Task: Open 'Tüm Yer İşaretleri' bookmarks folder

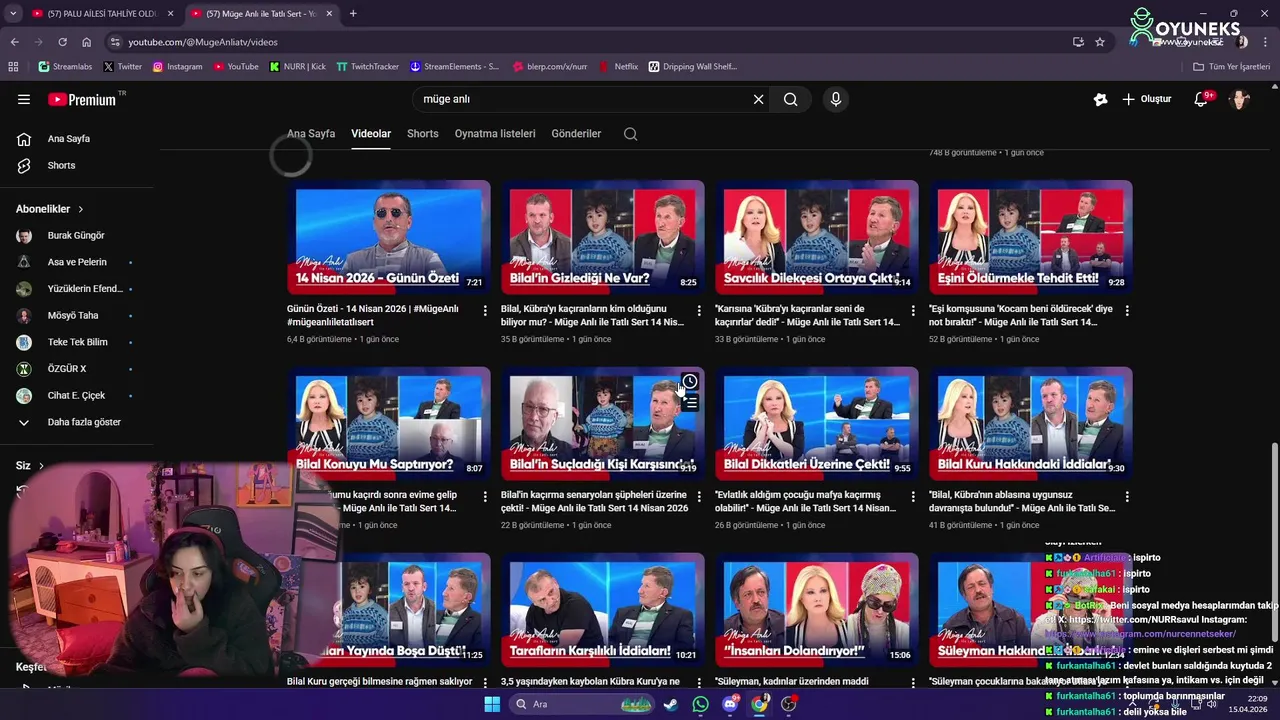Action: [x=1232, y=67]
